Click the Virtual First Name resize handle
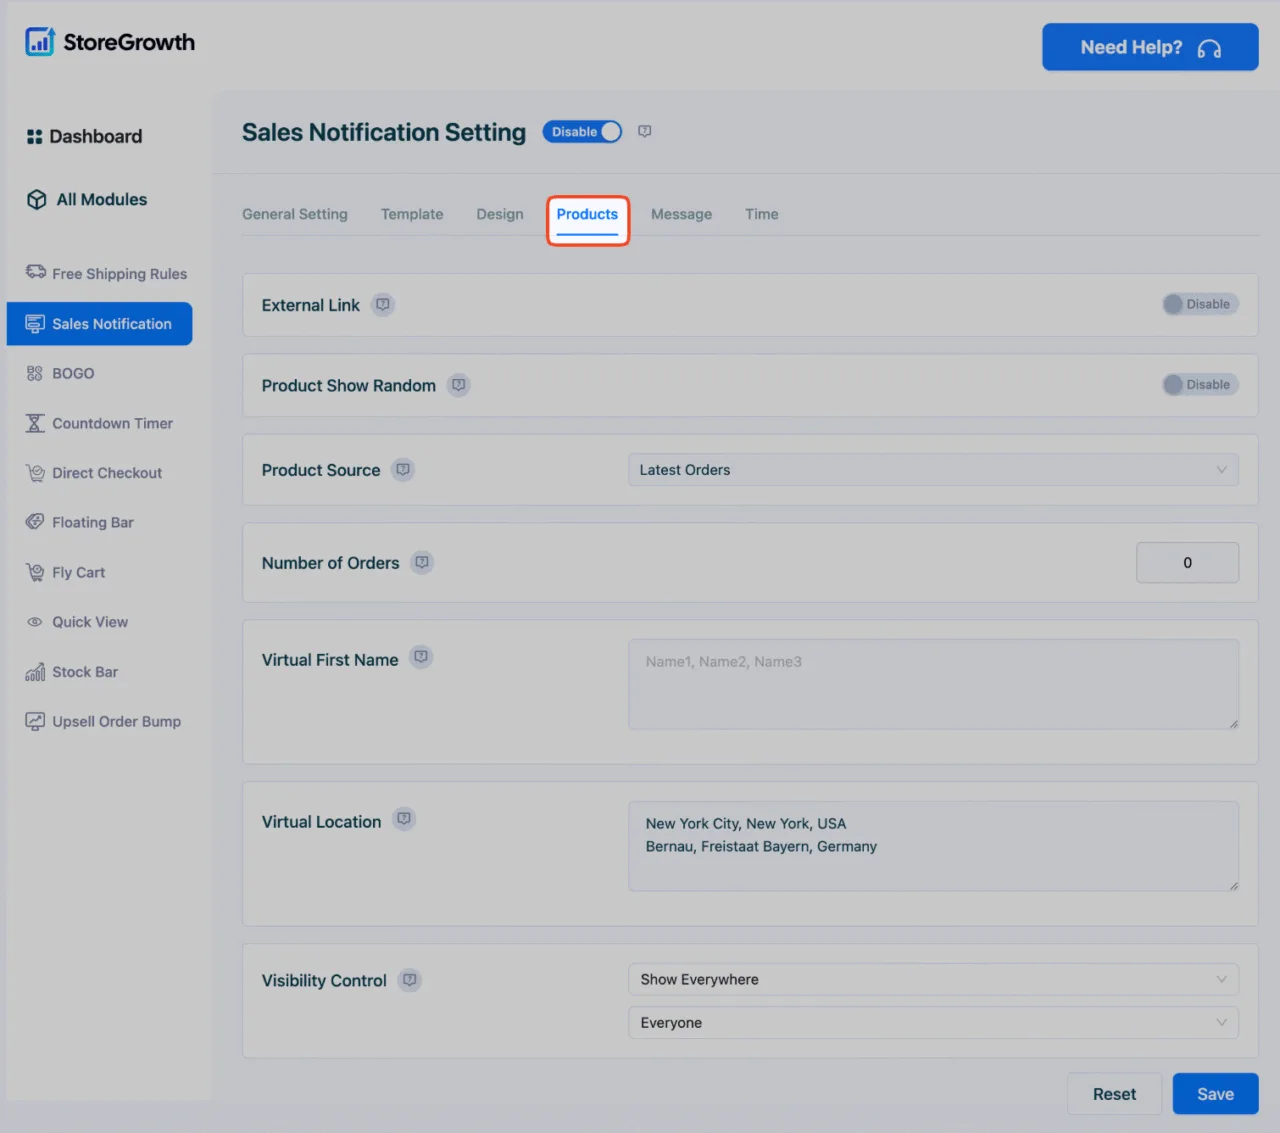Viewport: 1280px width, 1133px height. pos(1234,724)
